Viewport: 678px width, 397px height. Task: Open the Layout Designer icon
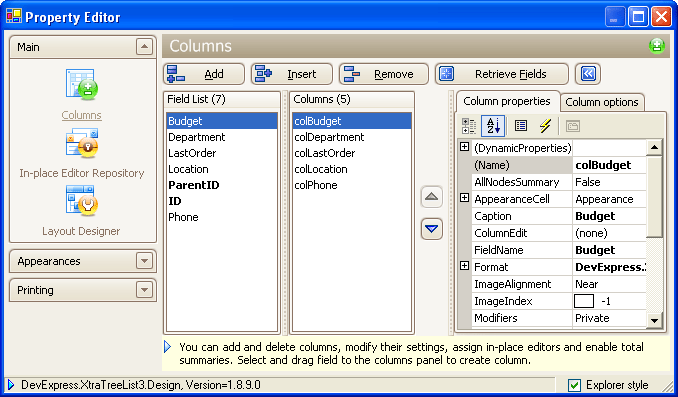82,200
